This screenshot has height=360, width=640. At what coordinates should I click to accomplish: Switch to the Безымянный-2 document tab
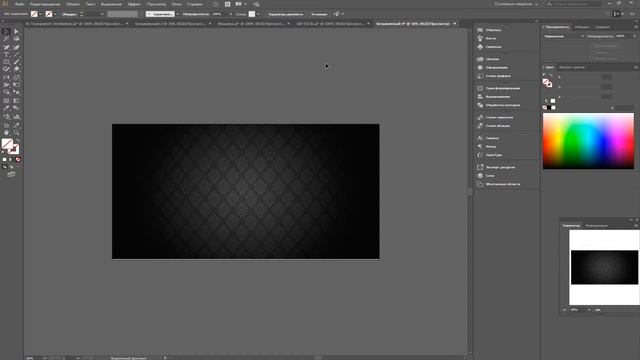(x=169, y=24)
